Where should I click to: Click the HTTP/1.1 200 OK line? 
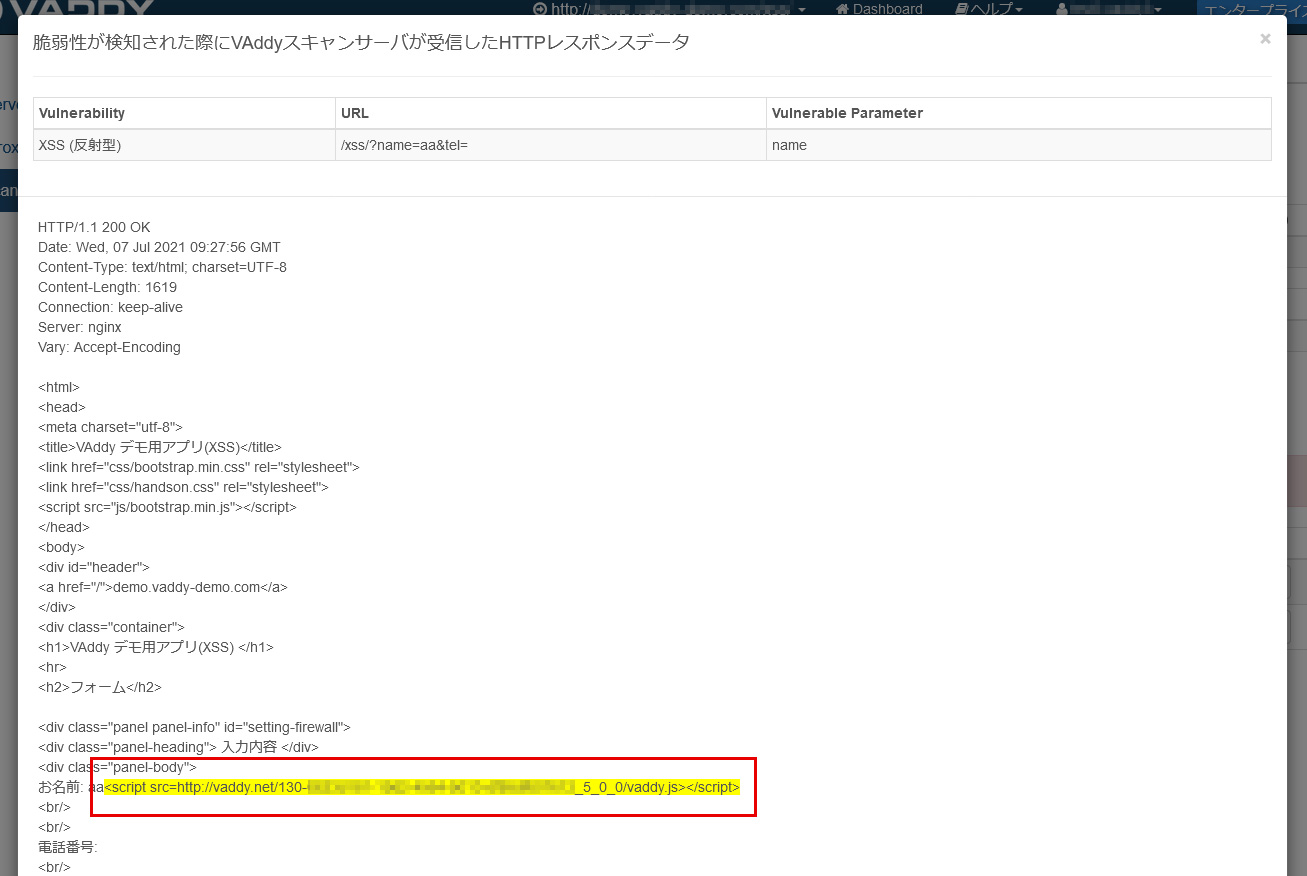click(94, 227)
